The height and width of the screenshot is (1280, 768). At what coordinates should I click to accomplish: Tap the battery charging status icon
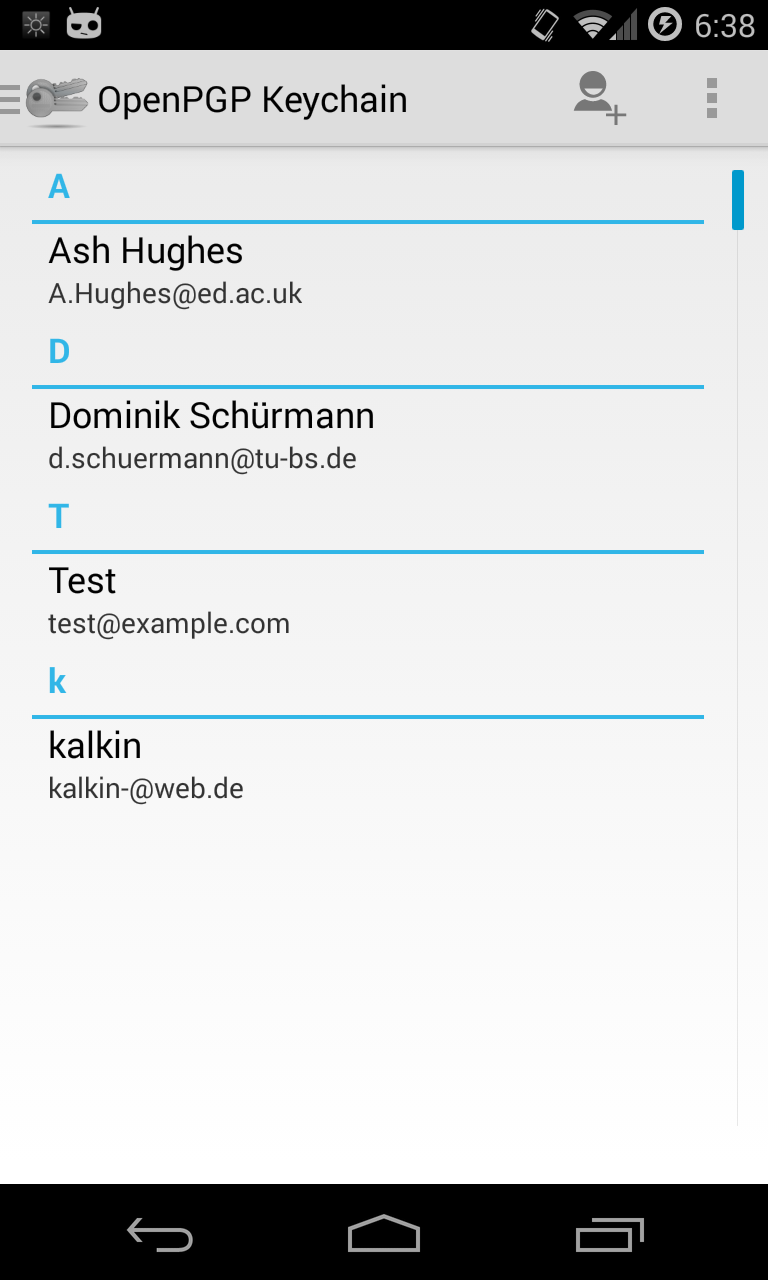(x=665, y=25)
